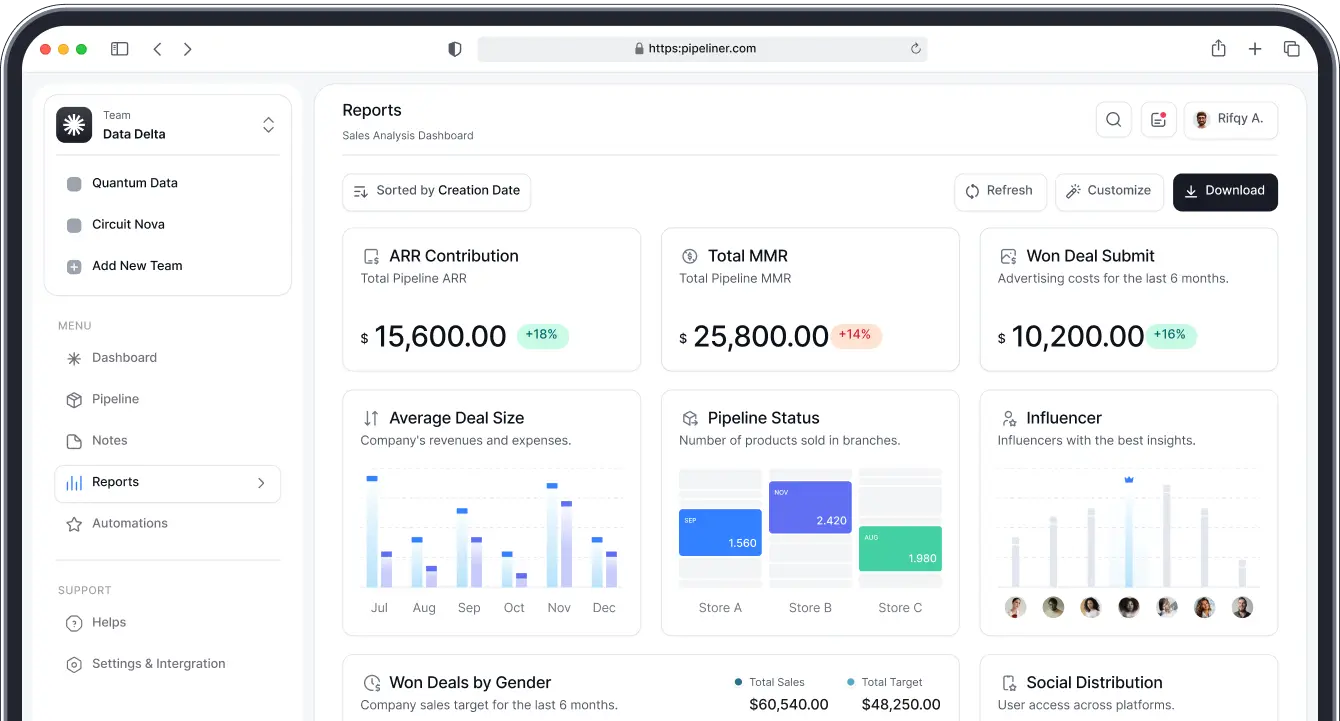Screen dimensions: 1340x721
Task: Select Reports in the sidebar menu
Action: click(x=168, y=483)
